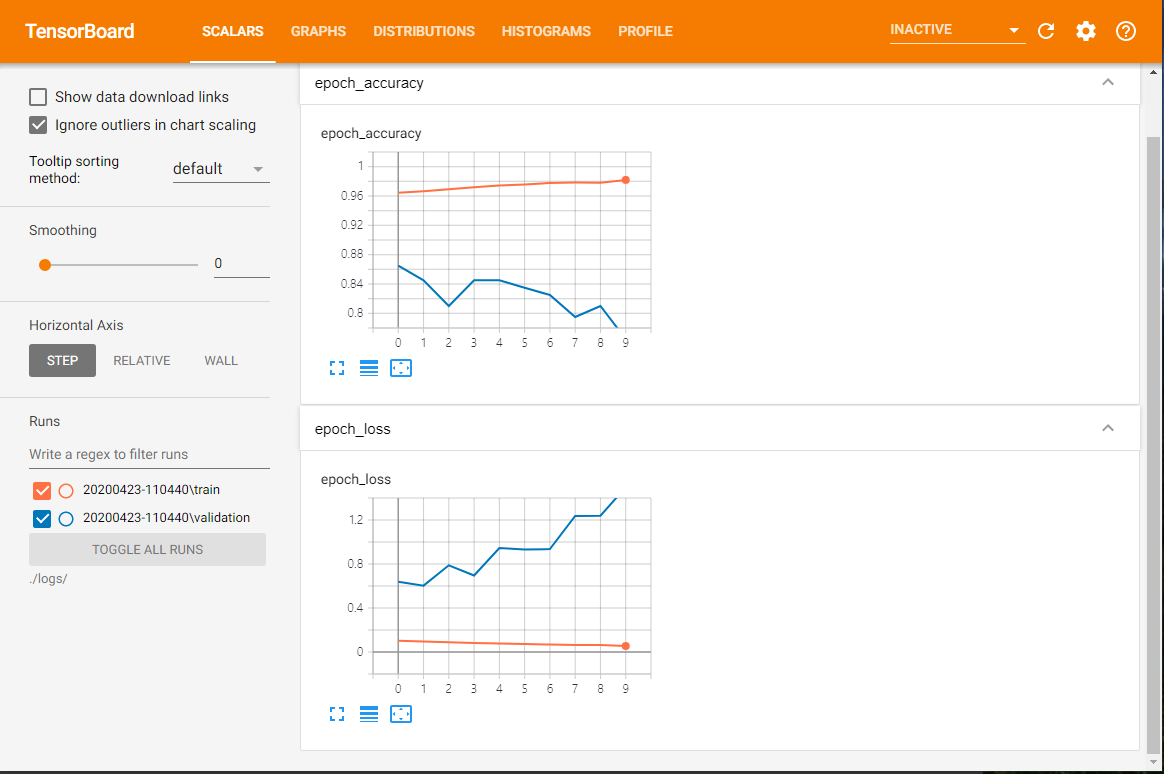Select only the validation run radio circle

pos(66,519)
